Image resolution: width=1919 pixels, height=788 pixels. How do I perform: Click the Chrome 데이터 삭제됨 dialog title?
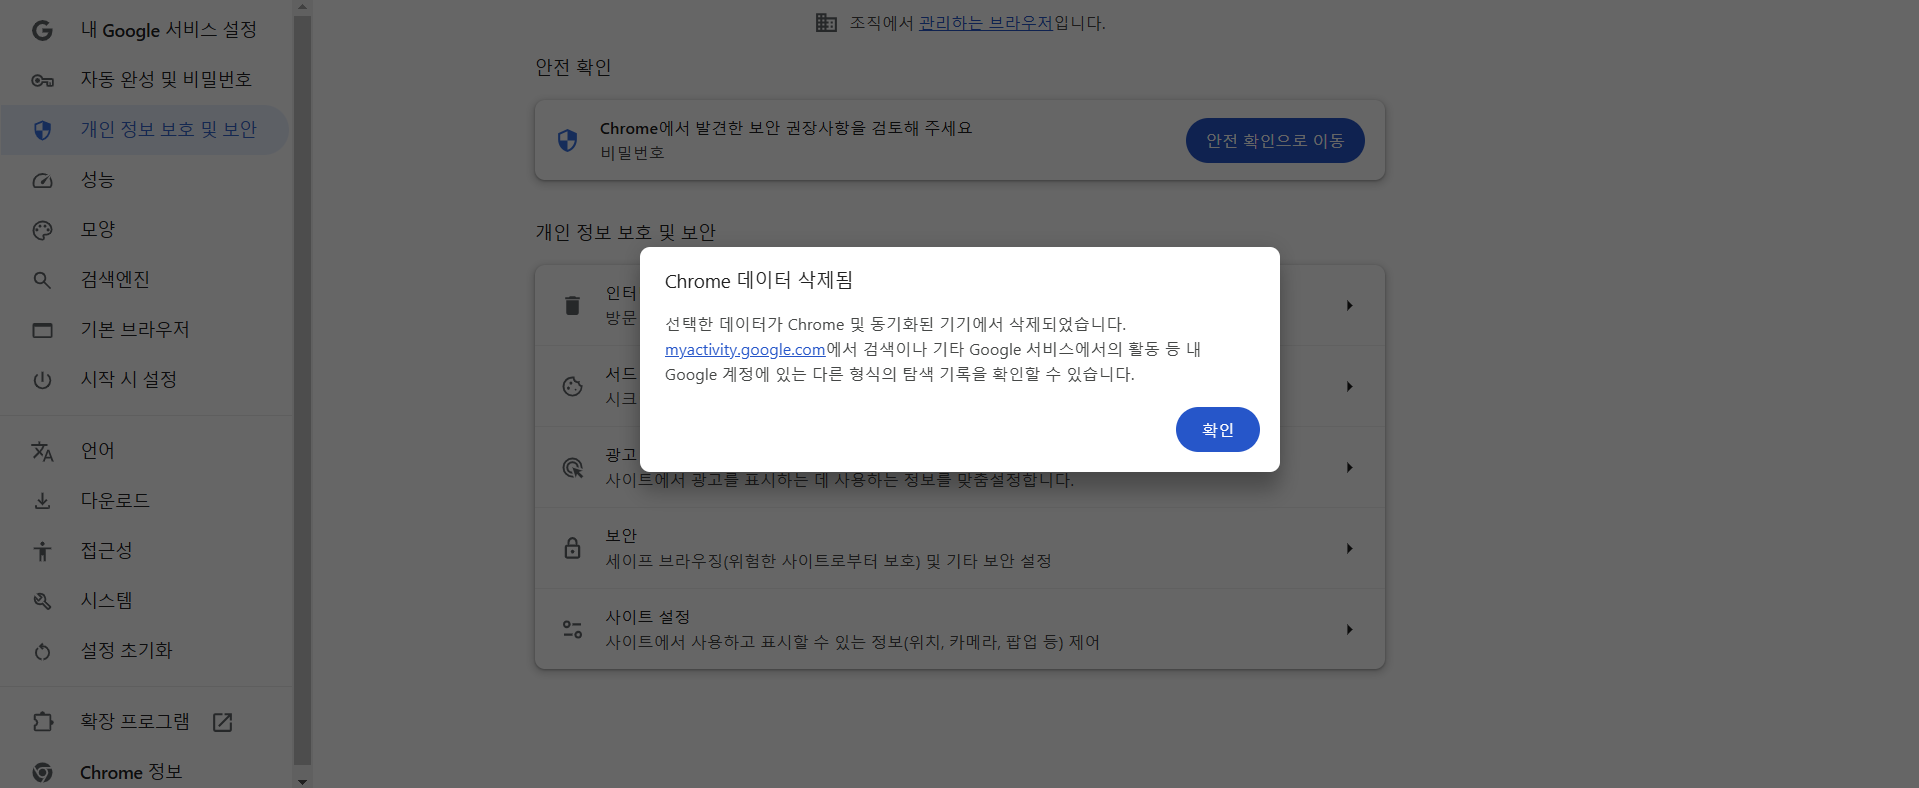[758, 280]
